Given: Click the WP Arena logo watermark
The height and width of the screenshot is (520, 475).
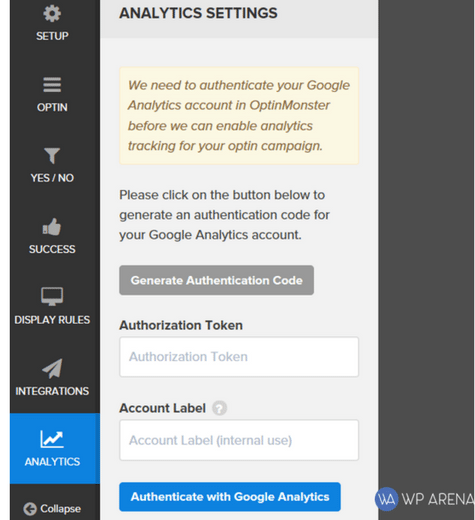Looking at the screenshot, I should pyautogui.click(x=425, y=499).
